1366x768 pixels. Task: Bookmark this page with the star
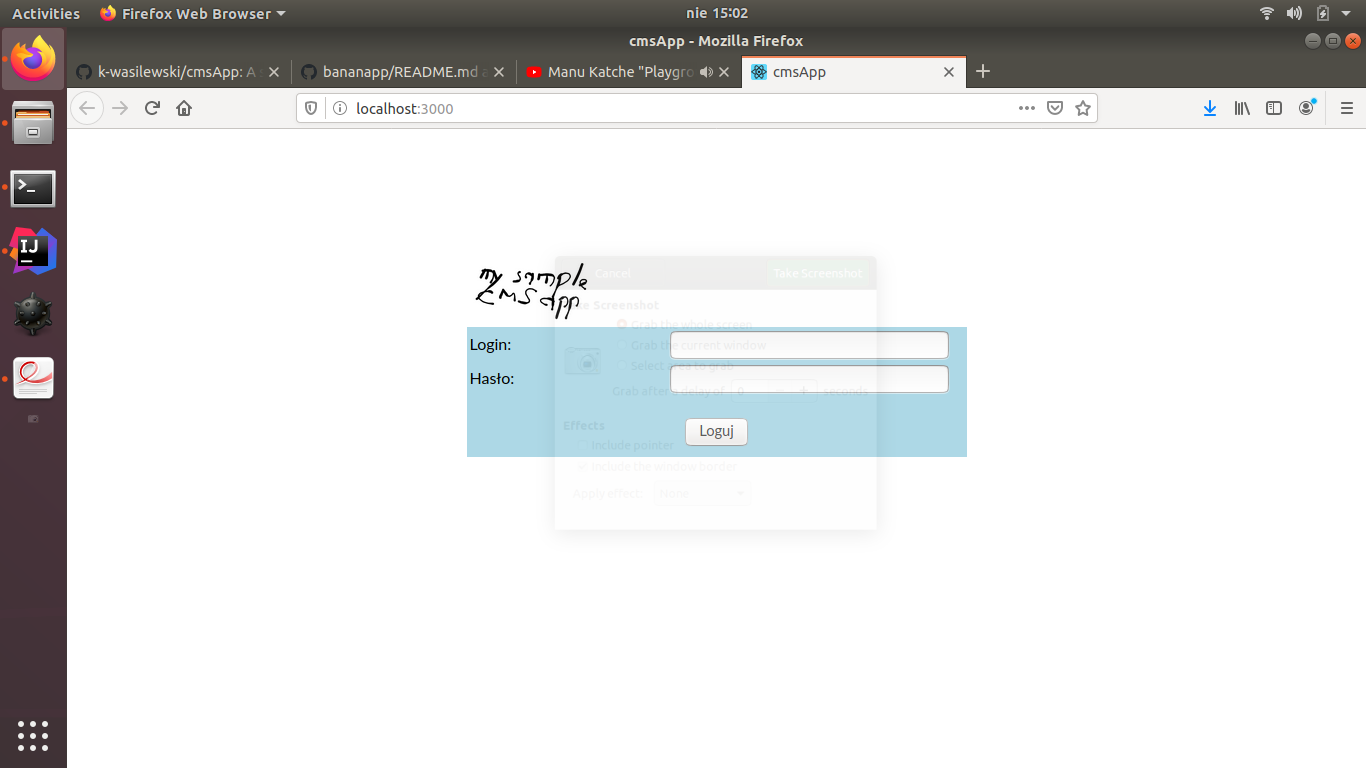click(x=1082, y=108)
